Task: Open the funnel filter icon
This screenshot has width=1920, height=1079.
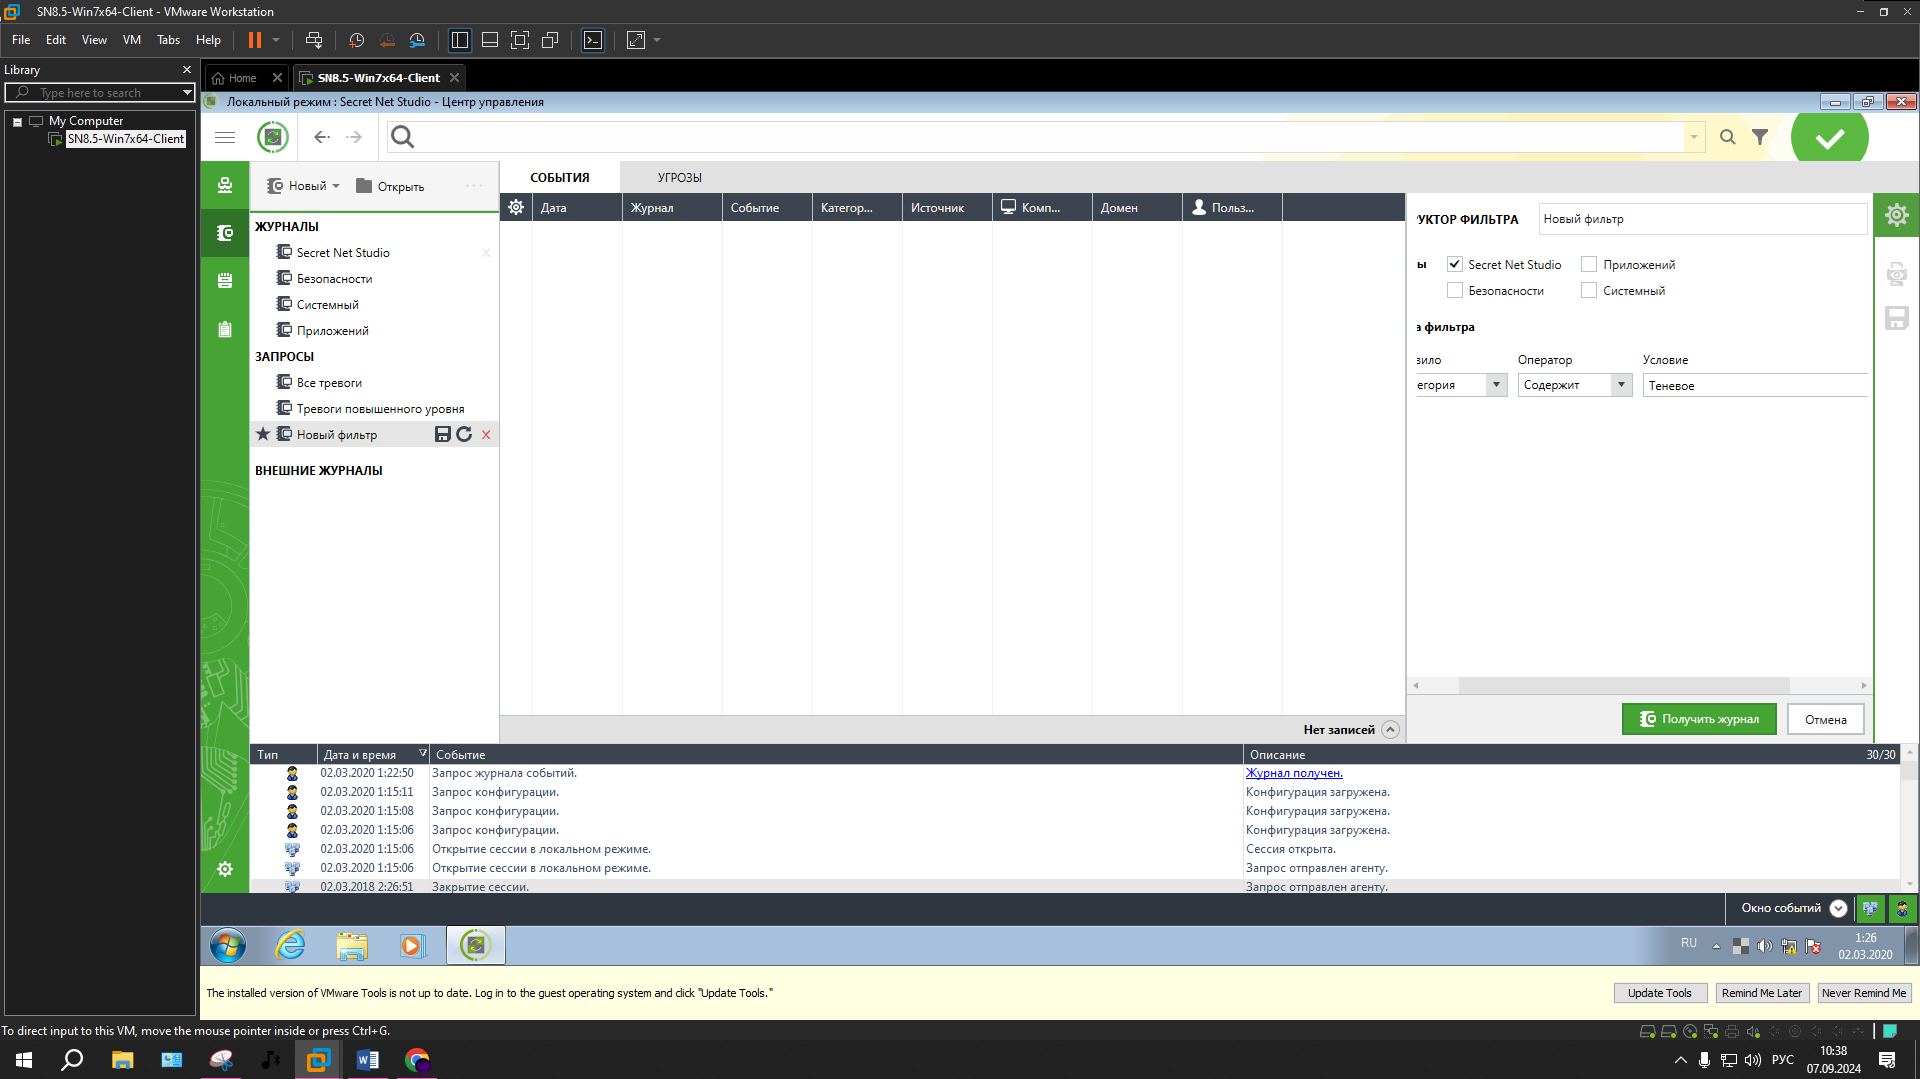Action: (1760, 137)
